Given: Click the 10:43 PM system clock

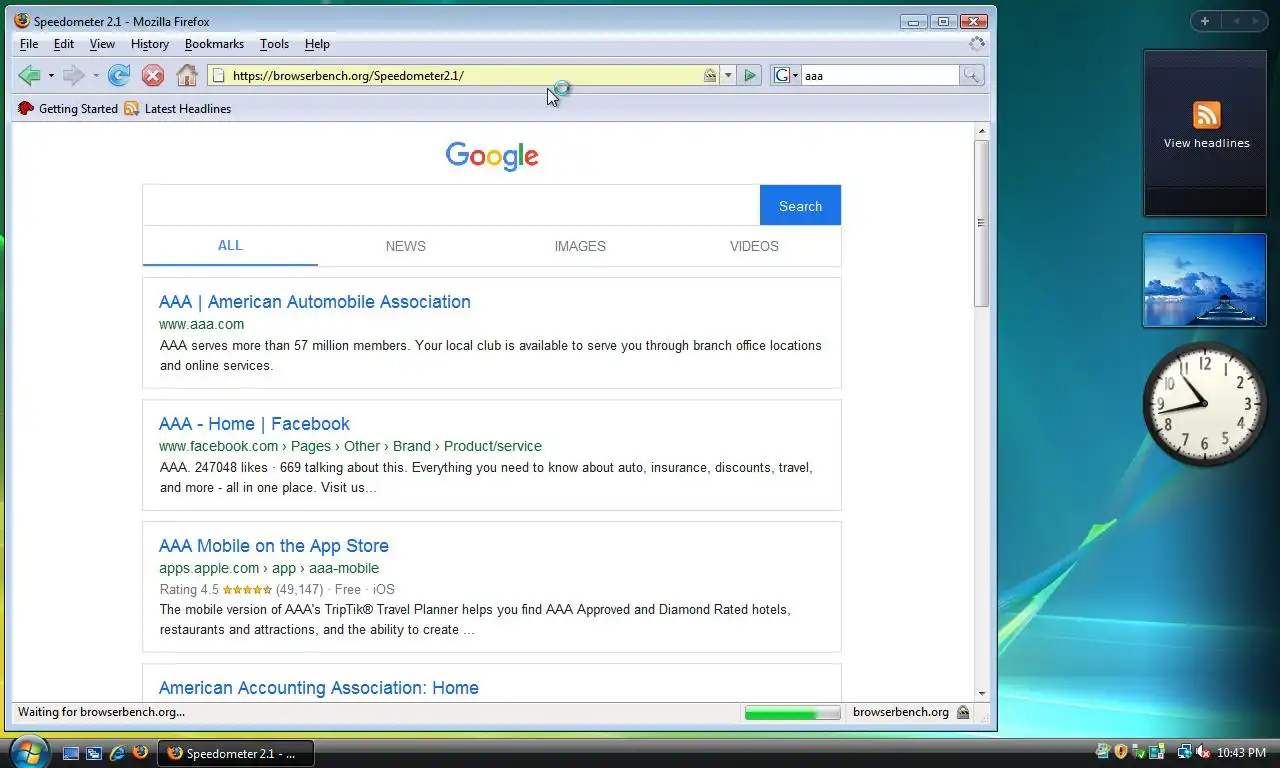Looking at the screenshot, I should pyautogui.click(x=1241, y=753).
